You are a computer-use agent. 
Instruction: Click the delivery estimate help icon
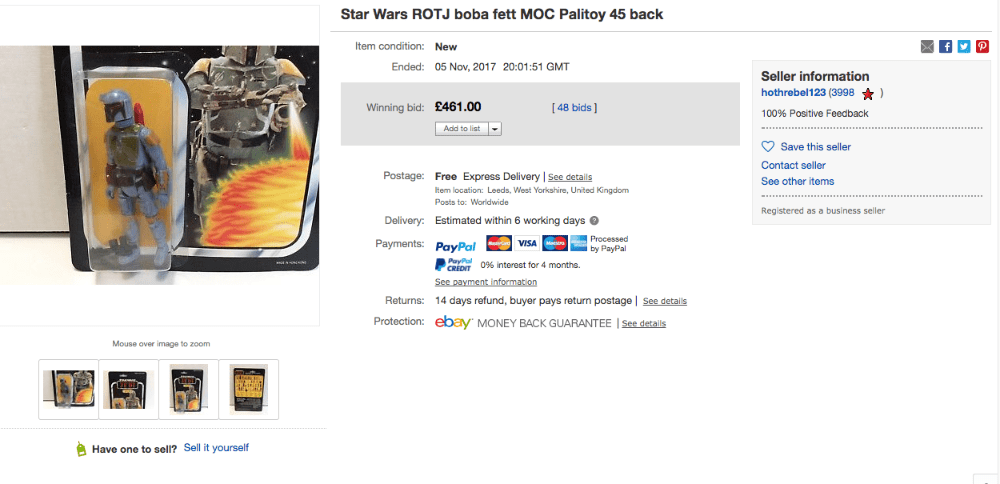(x=594, y=221)
